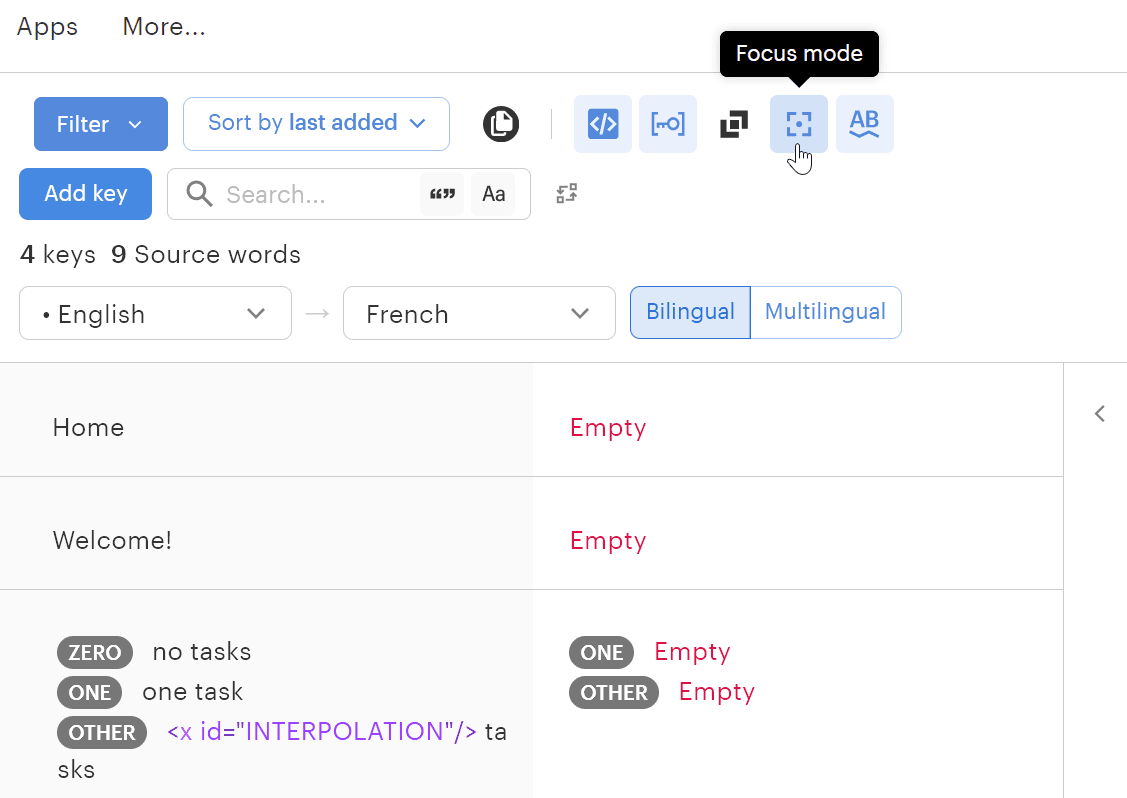Enable Focus mode

pos(798,124)
